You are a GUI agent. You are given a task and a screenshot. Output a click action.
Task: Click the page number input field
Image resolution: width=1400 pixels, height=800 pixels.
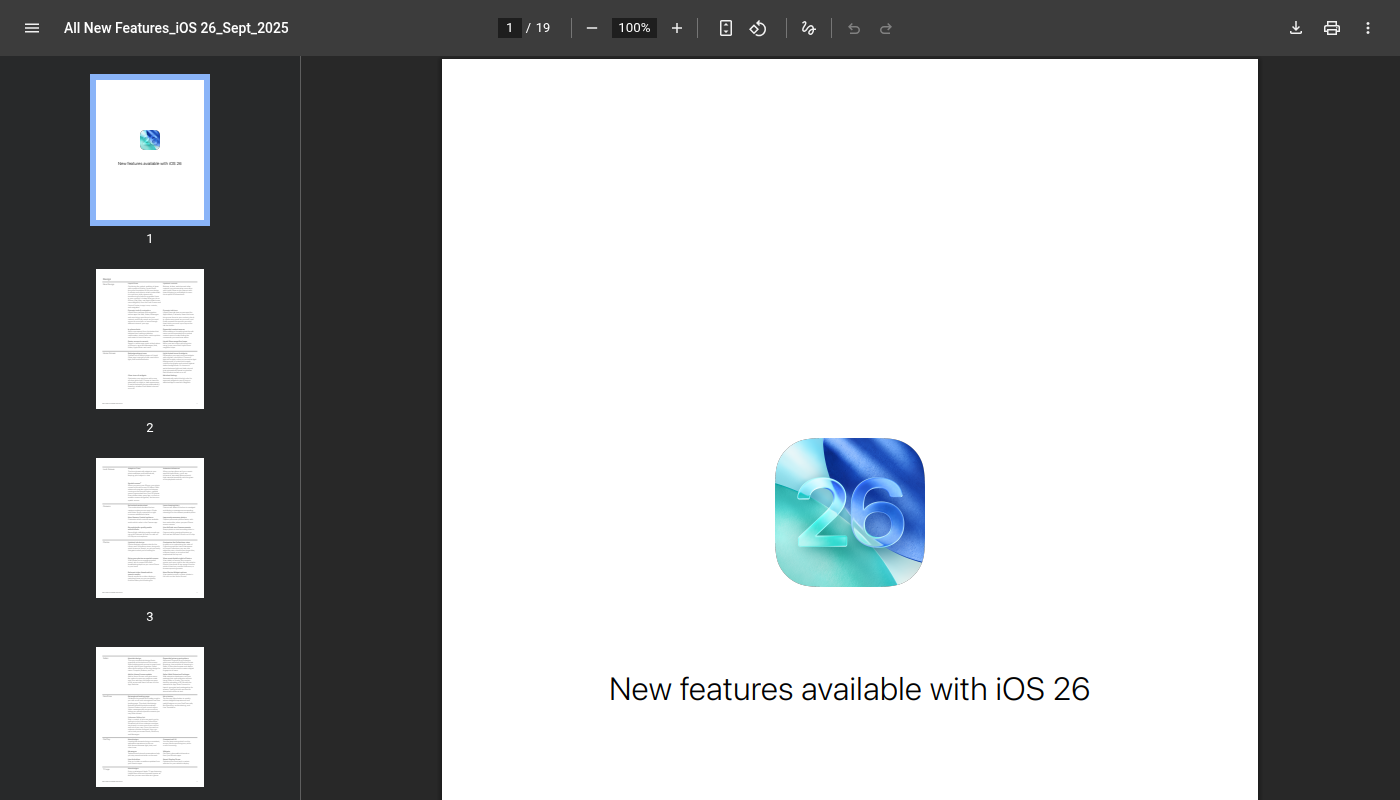pos(509,28)
